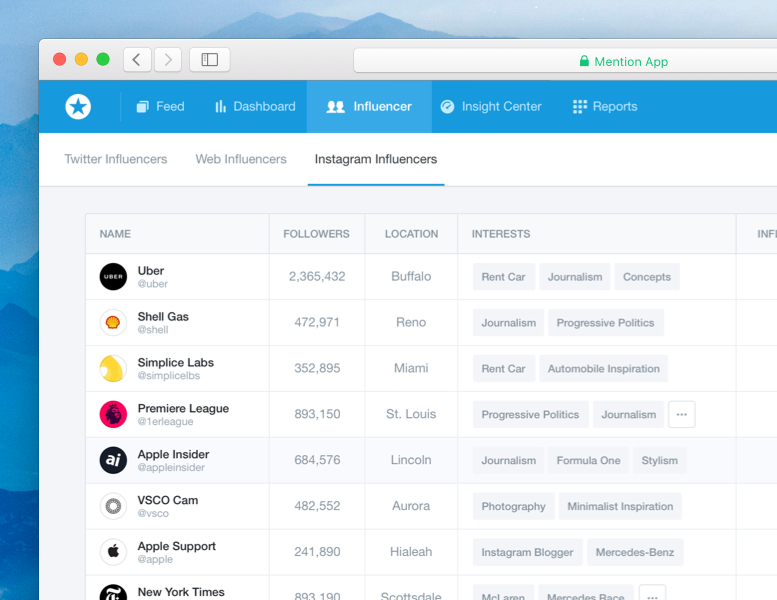This screenshot has height=600, width=777.
Task: Click the Stylism tag
Action: pos(660,461)
